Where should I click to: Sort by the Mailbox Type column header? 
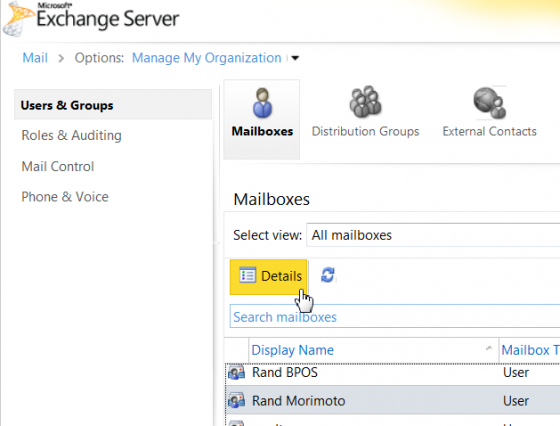click(x=530, y=350)
